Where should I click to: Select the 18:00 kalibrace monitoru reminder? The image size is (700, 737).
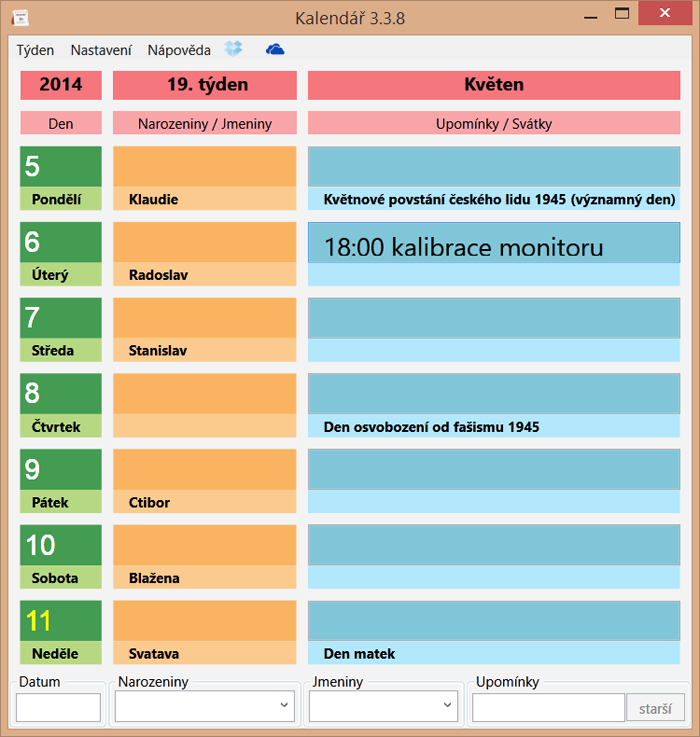[x=494, y=243]
